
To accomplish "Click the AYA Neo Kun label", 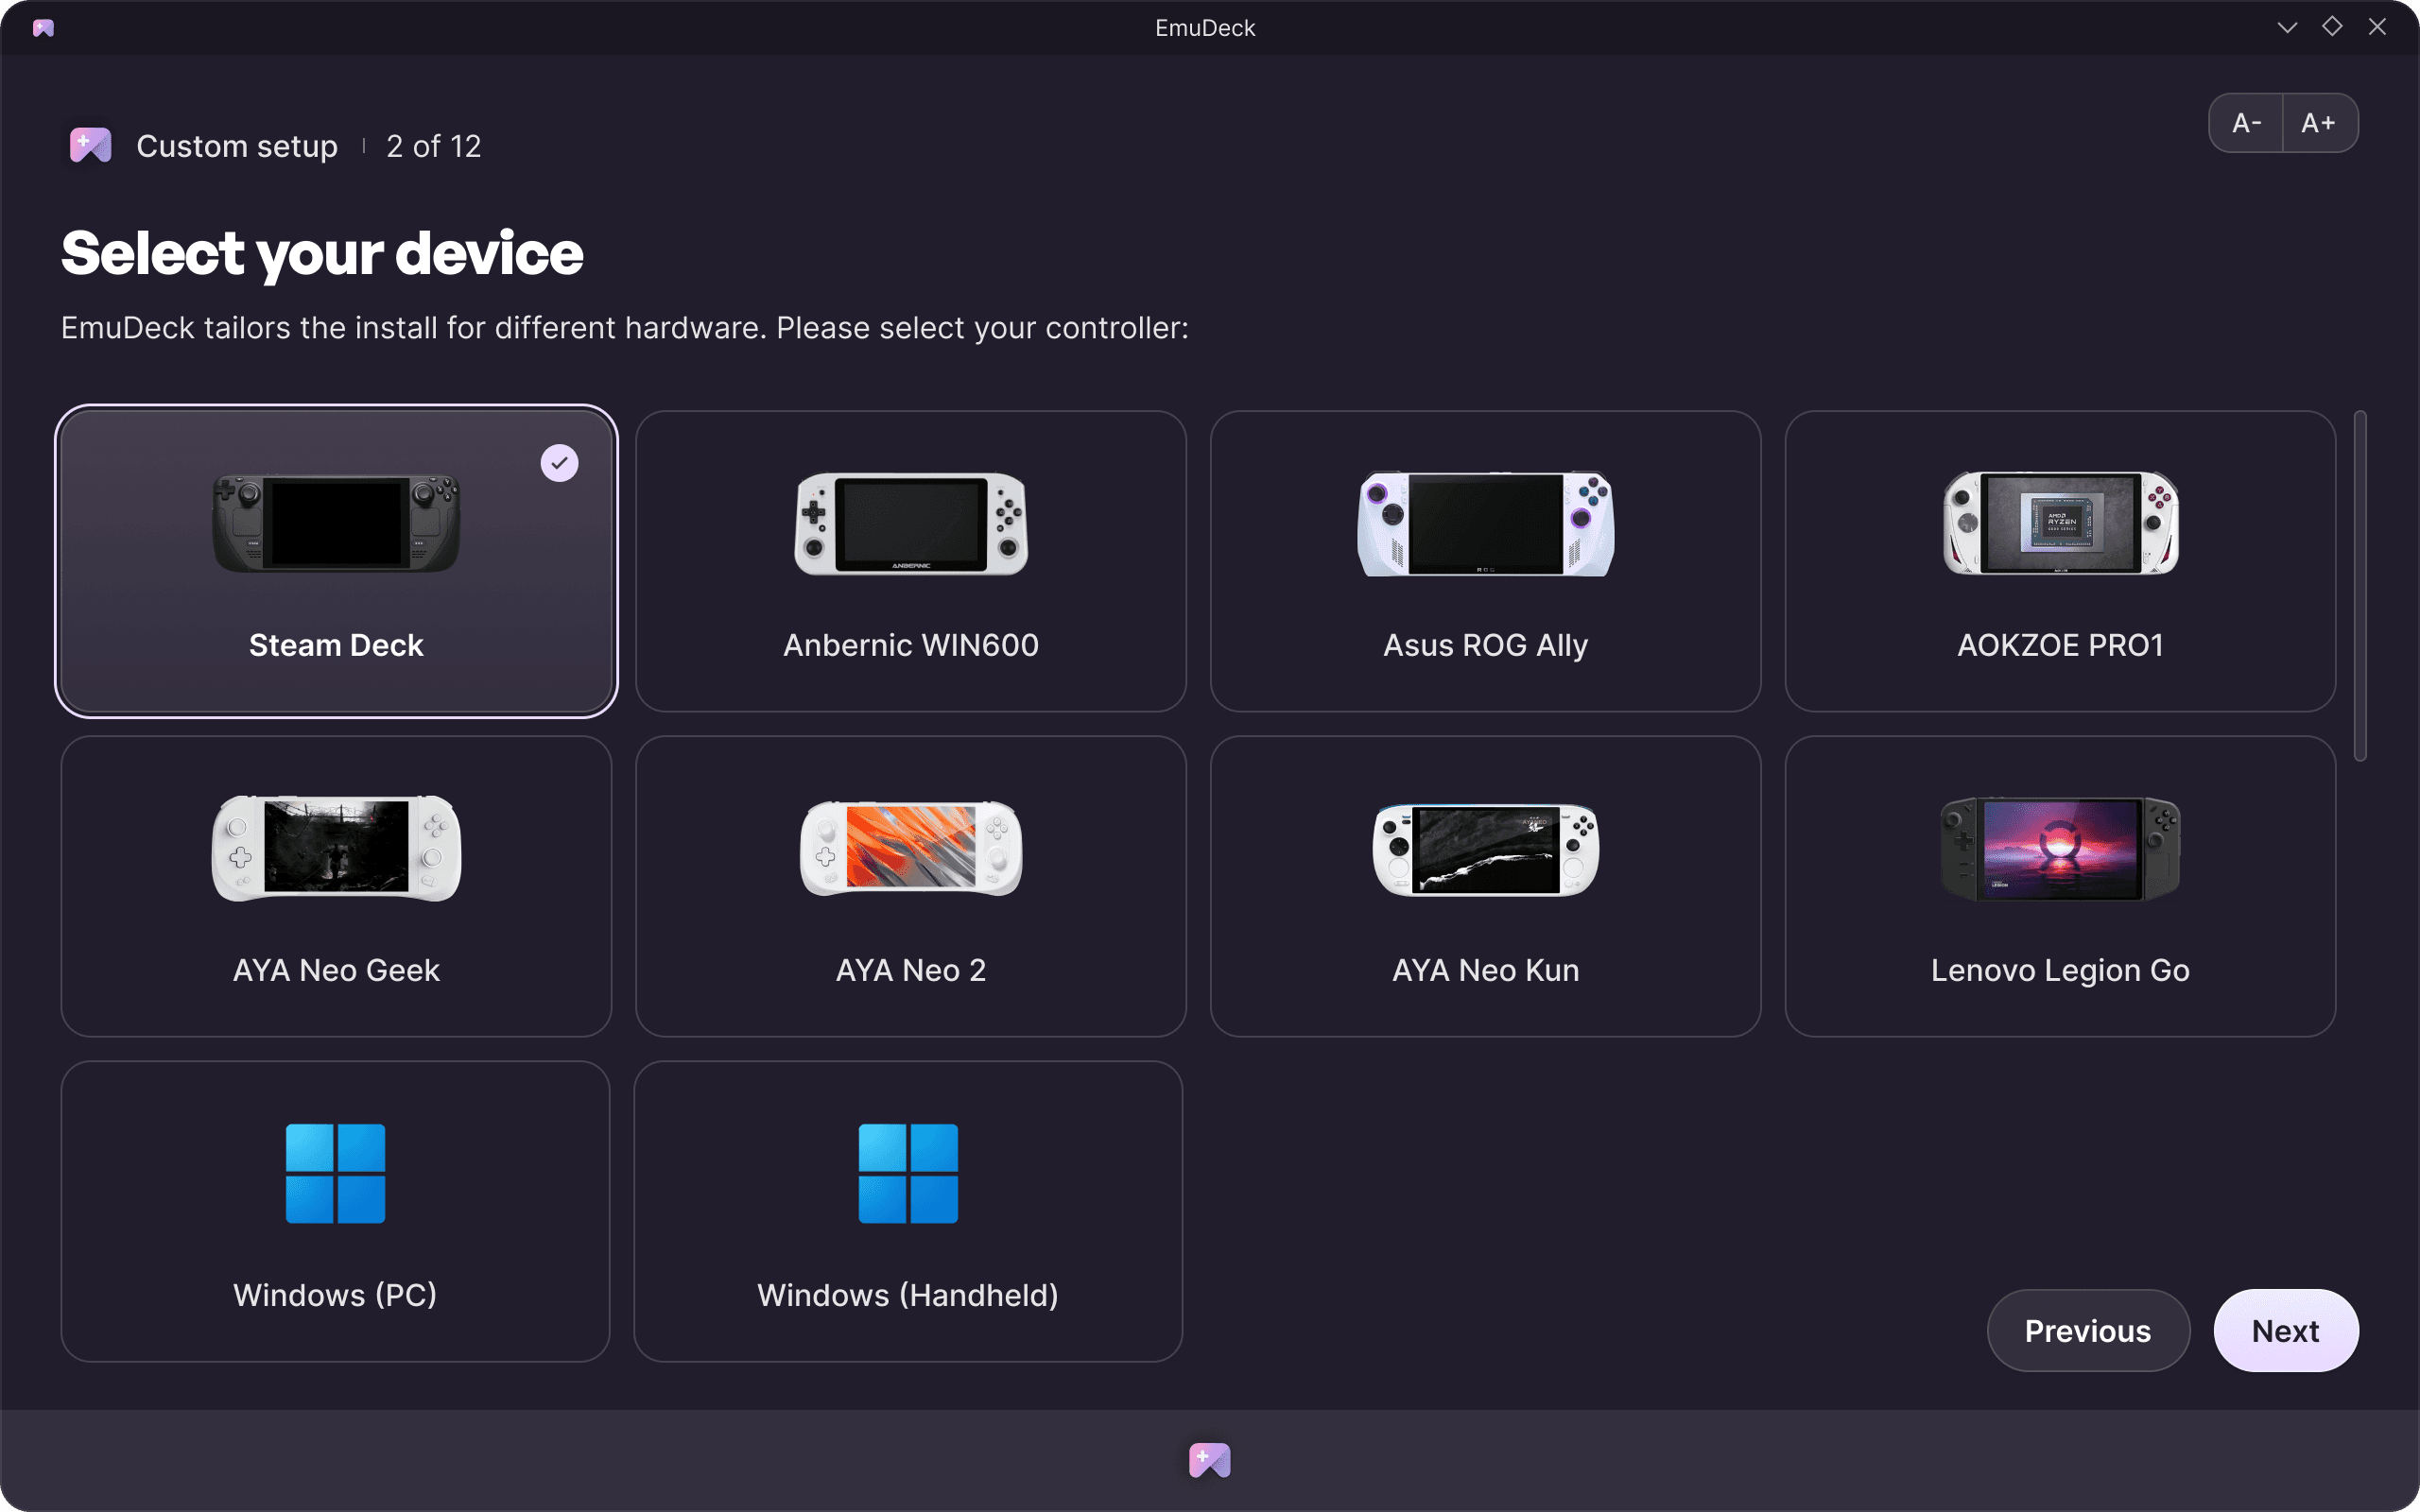I will (x=1485, y=970).
